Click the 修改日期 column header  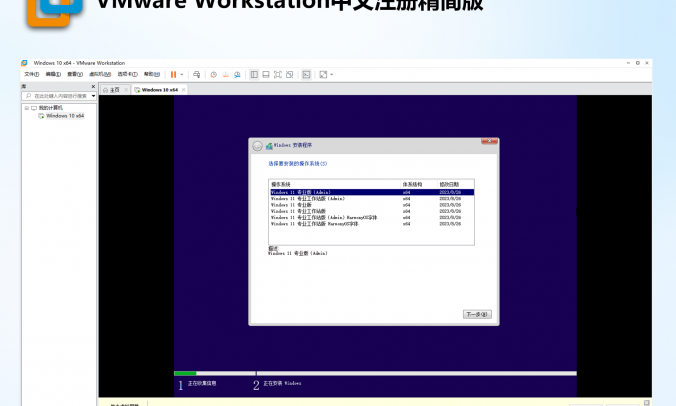[456, 184]
